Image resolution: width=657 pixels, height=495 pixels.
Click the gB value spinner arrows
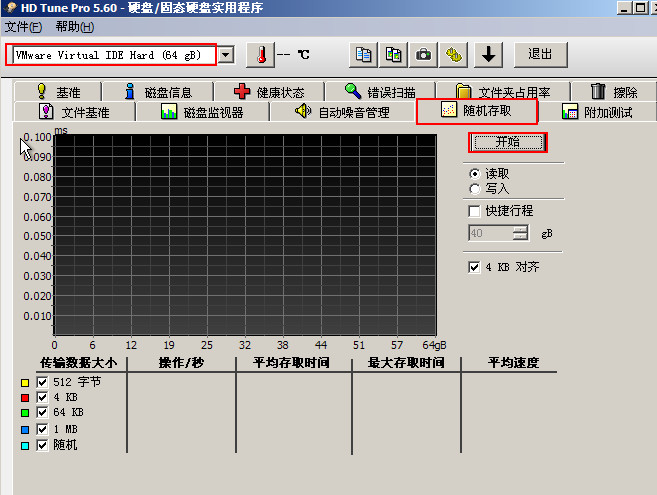(x=519, y=233)
